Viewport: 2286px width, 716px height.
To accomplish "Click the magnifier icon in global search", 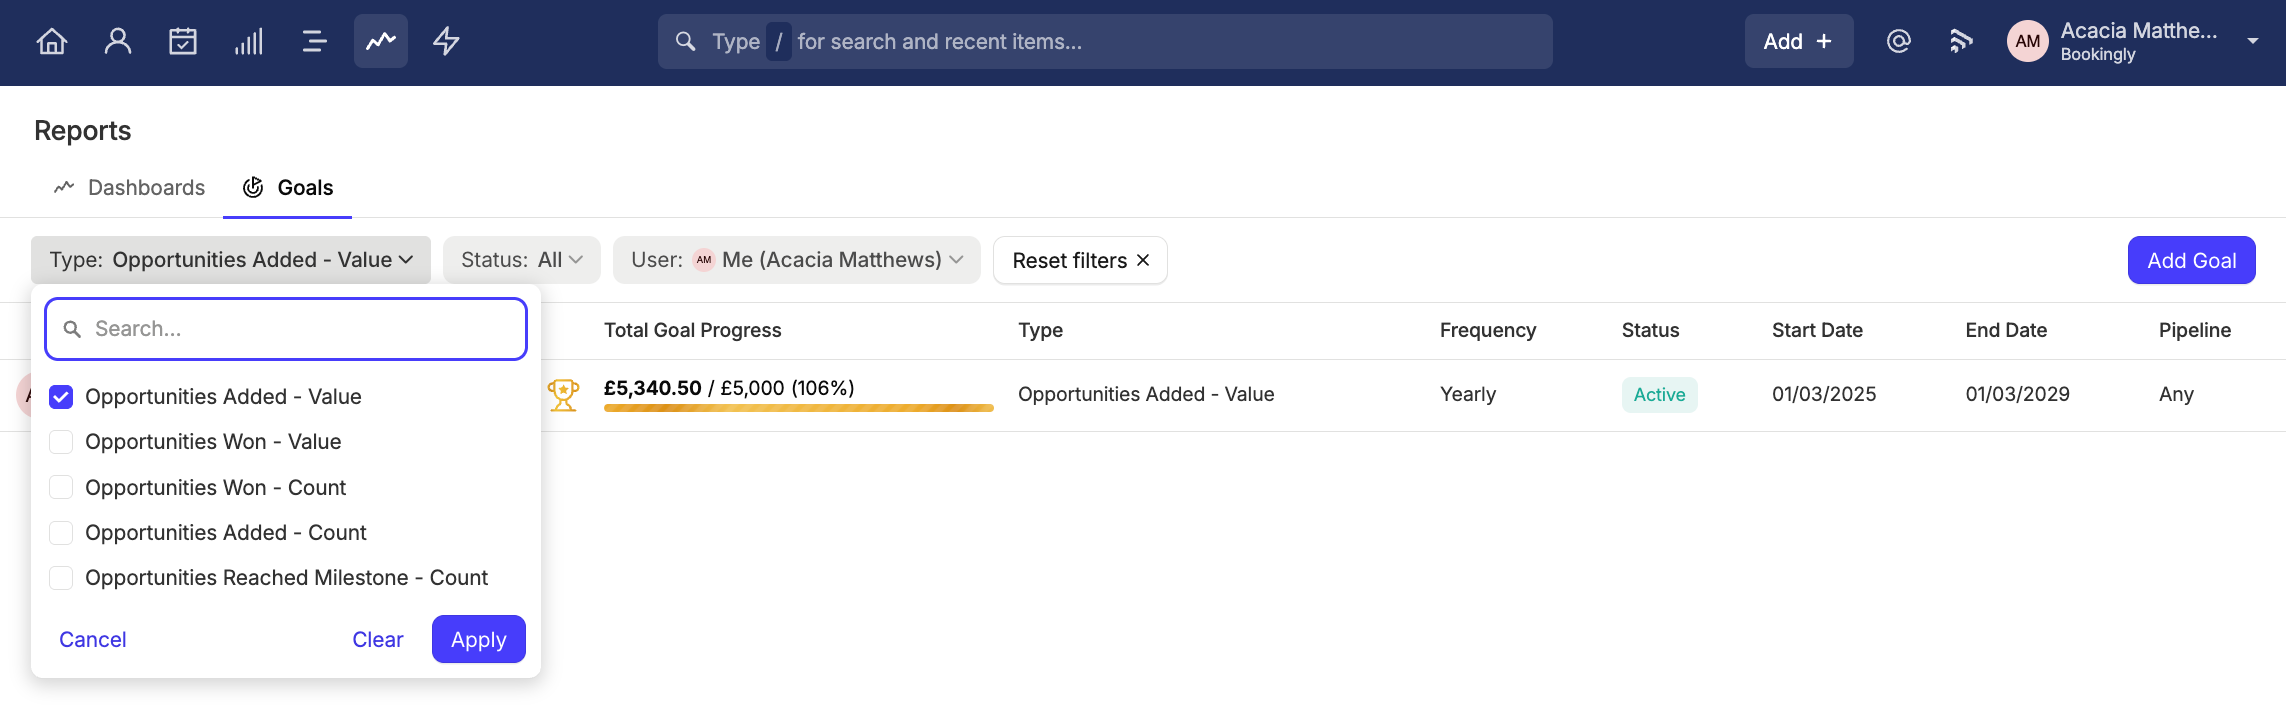I will 686,41.
